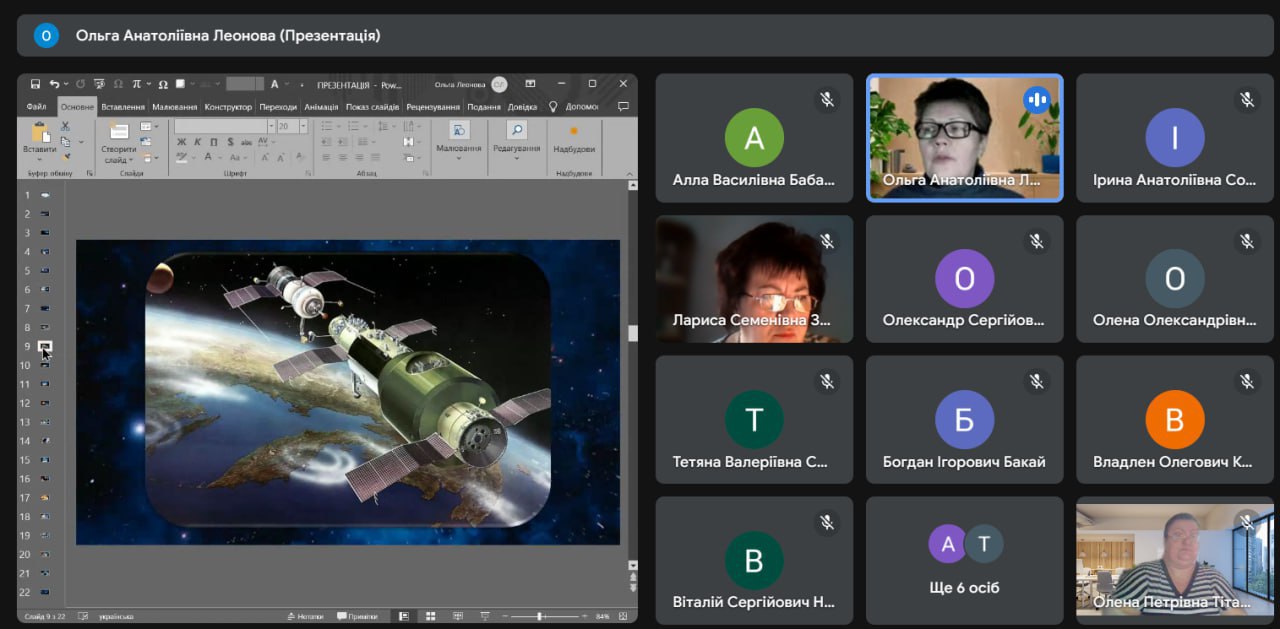Viewport: 1280px width, 629px height.
Task: Switch to the Конструктор ribbon tab
Action: (228, 107)
